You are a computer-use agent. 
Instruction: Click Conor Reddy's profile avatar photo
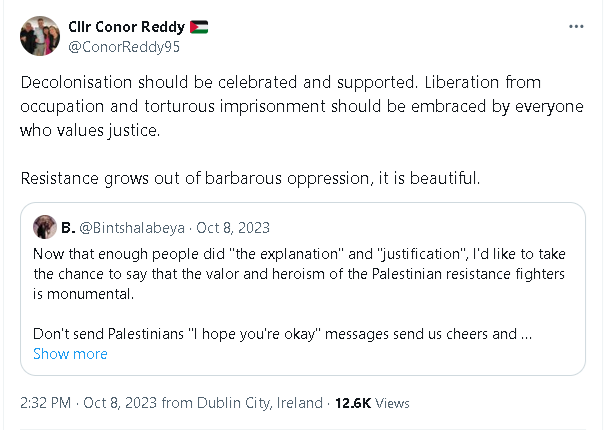(39, 36)
